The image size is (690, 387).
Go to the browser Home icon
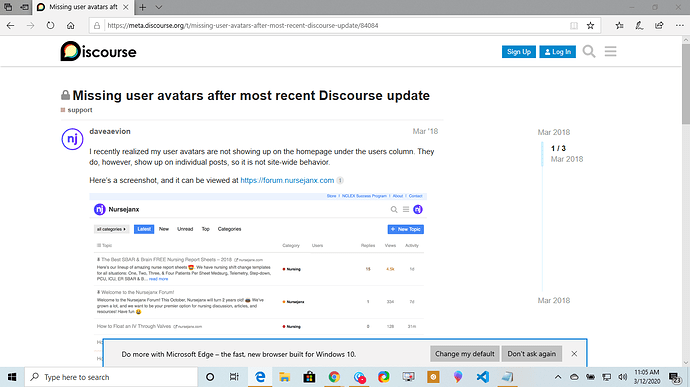tap(70, 26)
